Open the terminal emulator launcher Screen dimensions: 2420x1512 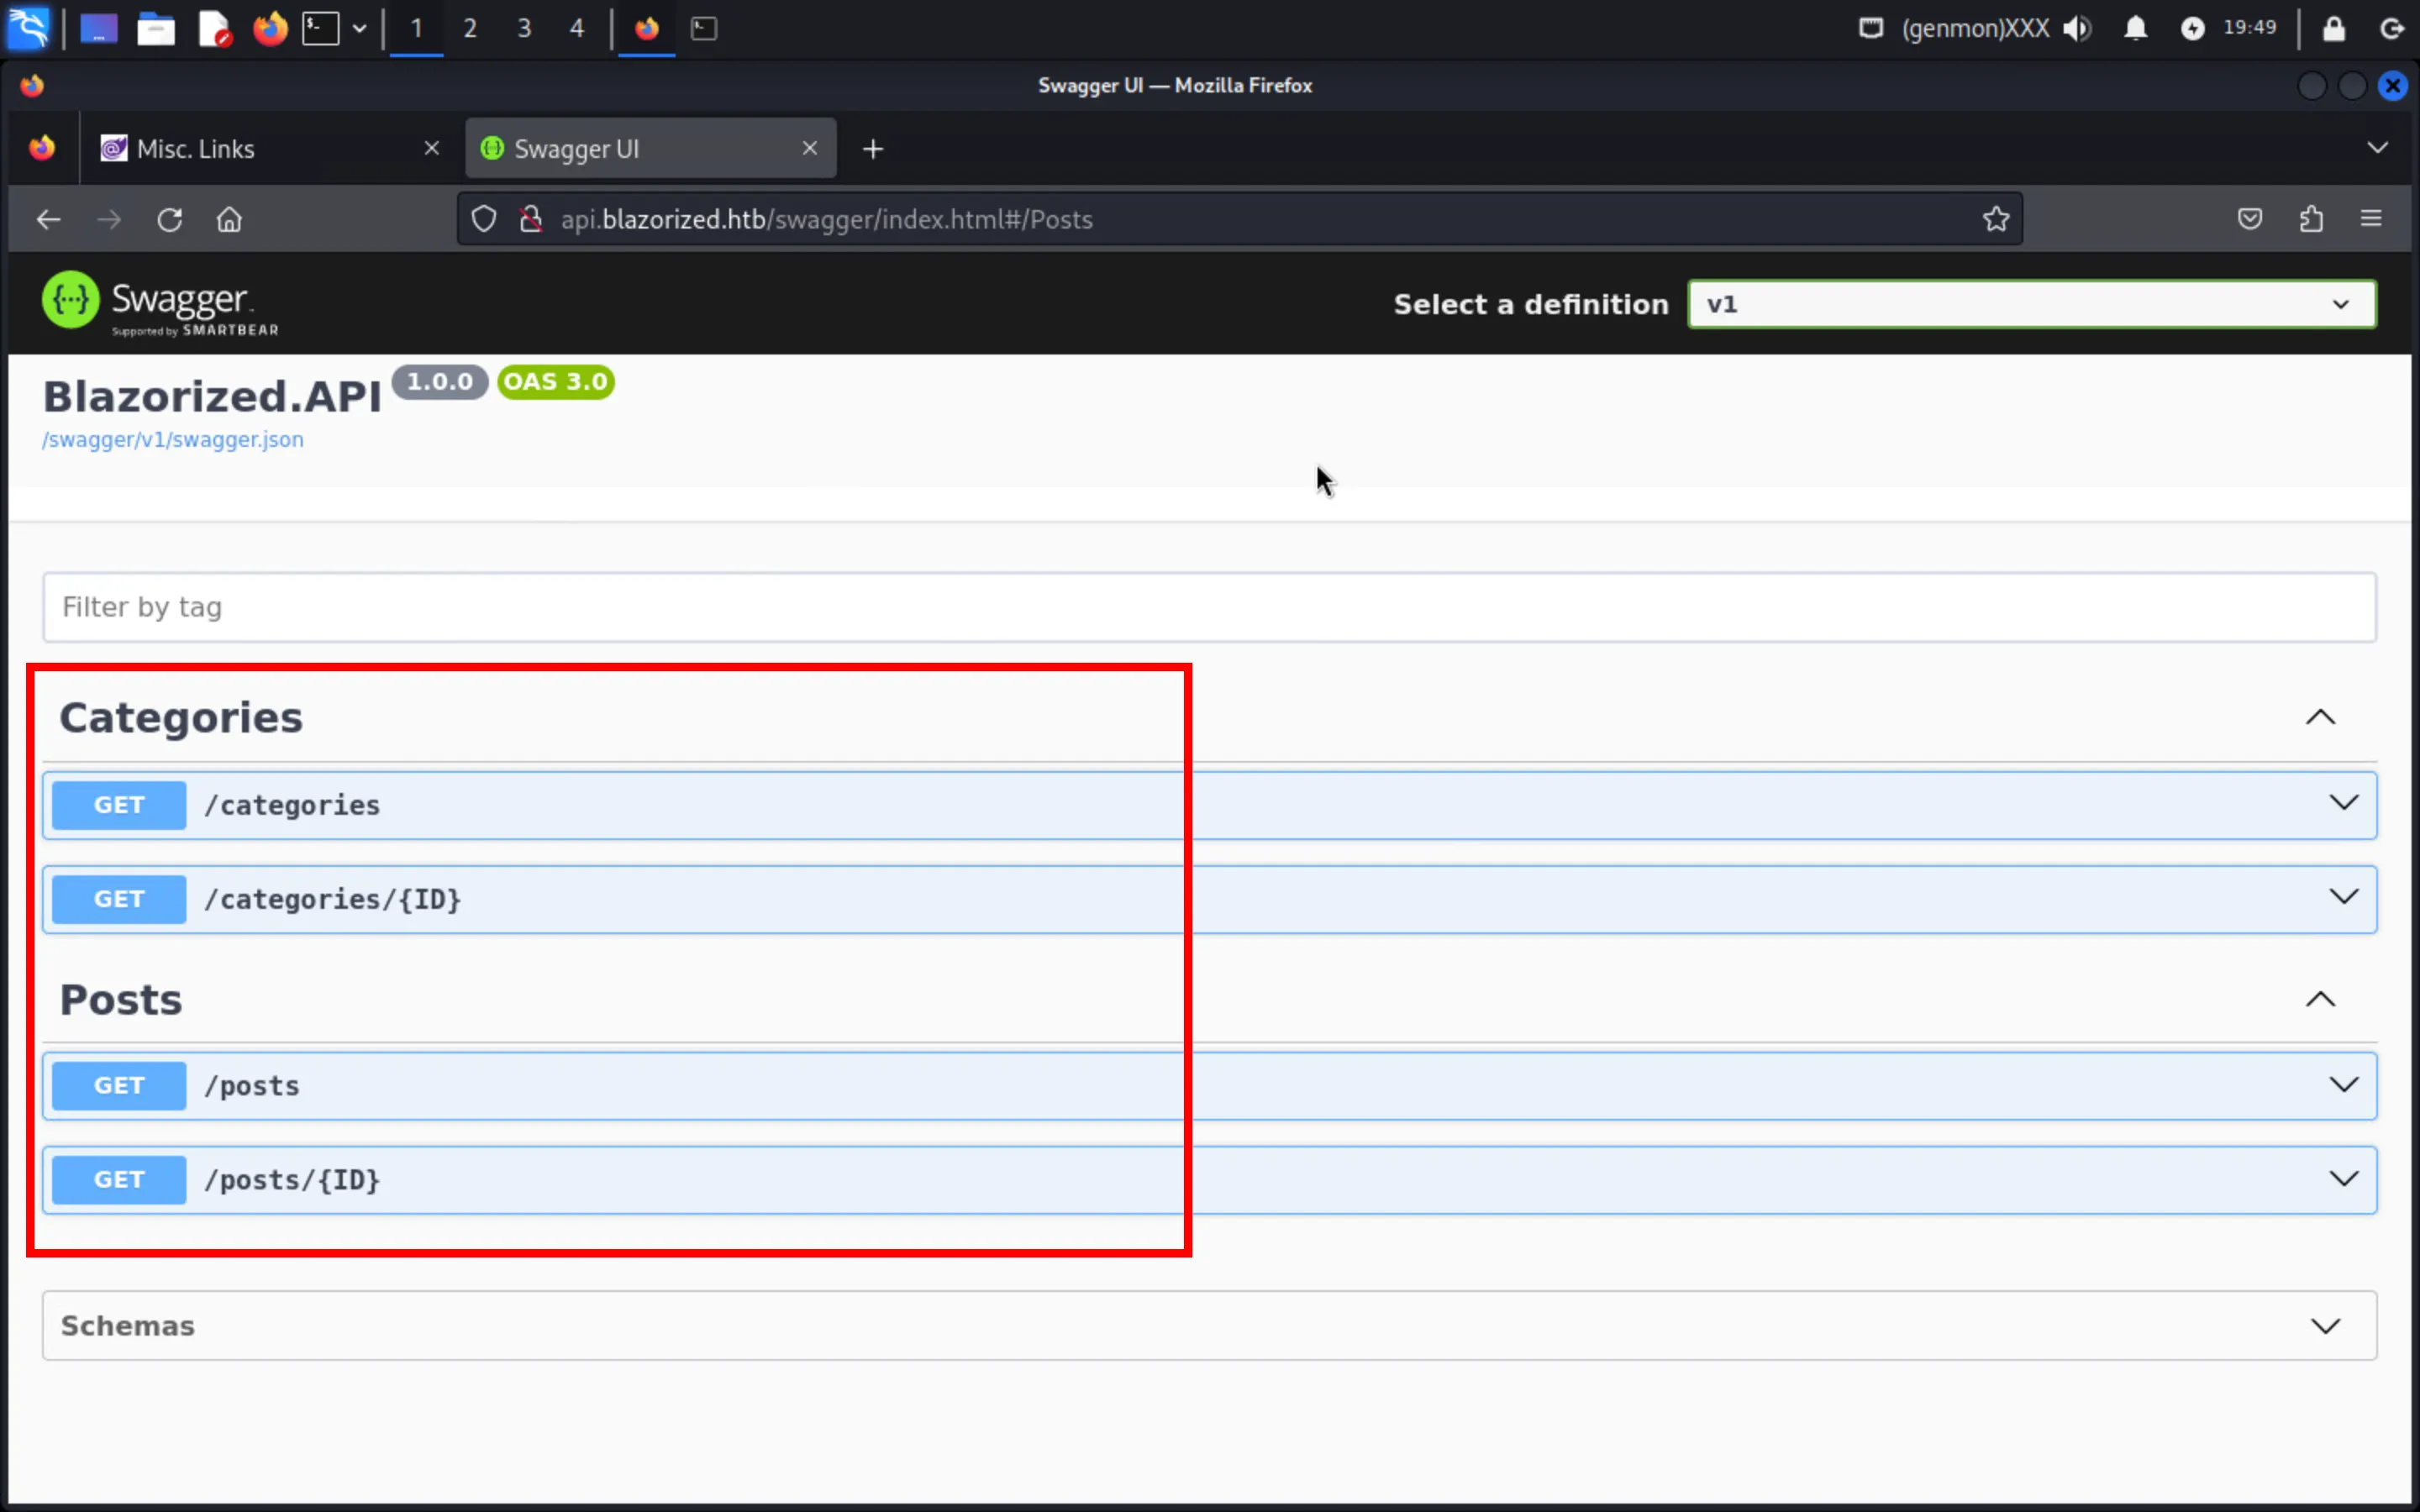click(321, 29)
